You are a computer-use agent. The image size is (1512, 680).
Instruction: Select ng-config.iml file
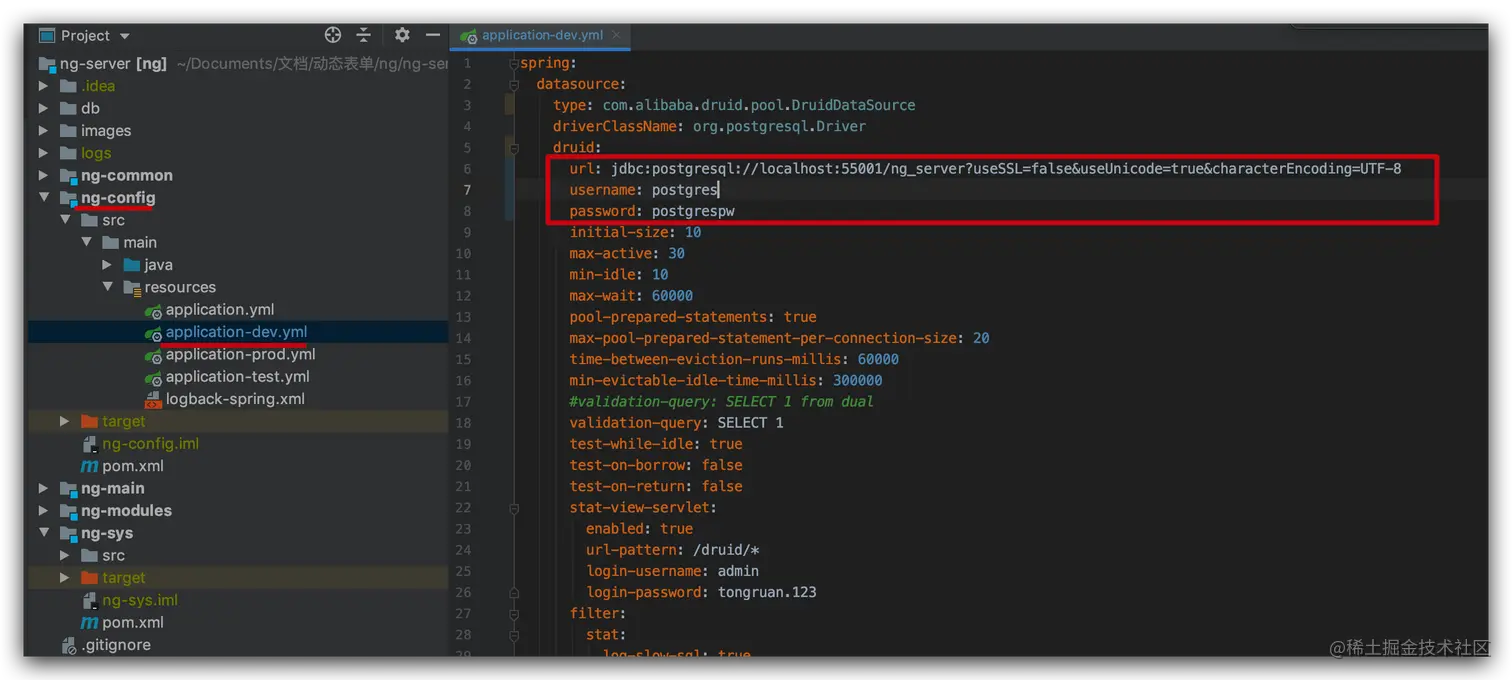151,443
